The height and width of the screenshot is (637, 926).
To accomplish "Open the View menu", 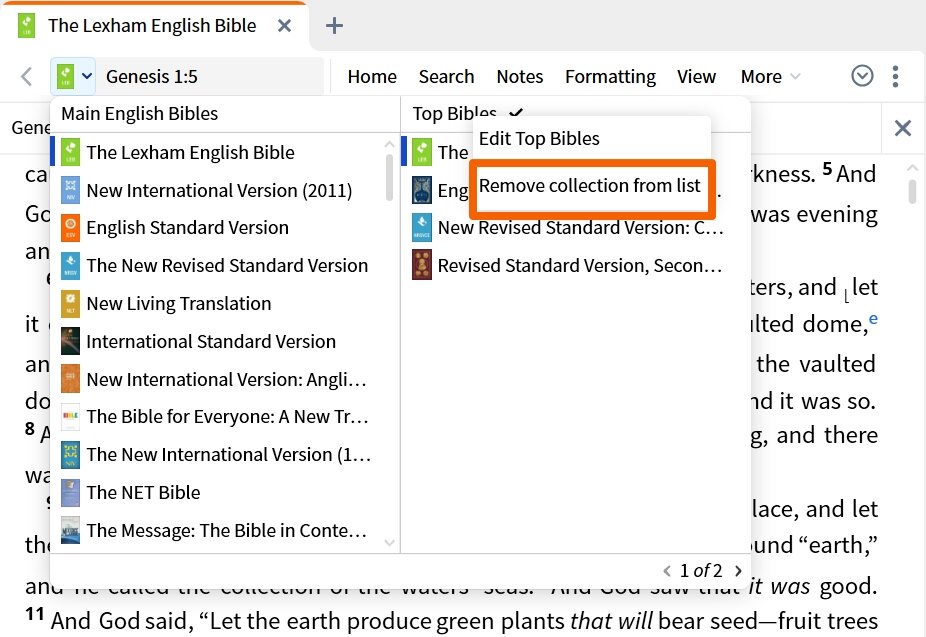I will pyautogui.click(x=696, y=77).
